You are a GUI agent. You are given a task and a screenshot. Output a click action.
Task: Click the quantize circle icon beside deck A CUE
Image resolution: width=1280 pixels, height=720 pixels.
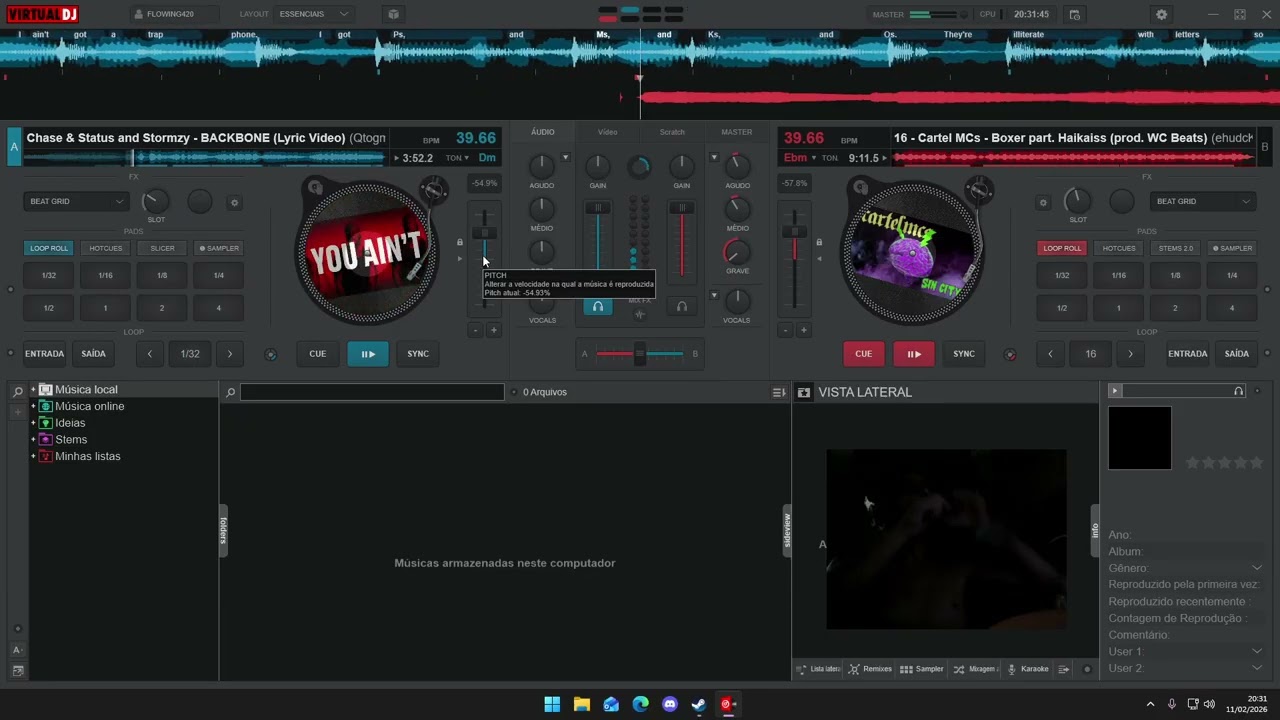pos(270,354)
